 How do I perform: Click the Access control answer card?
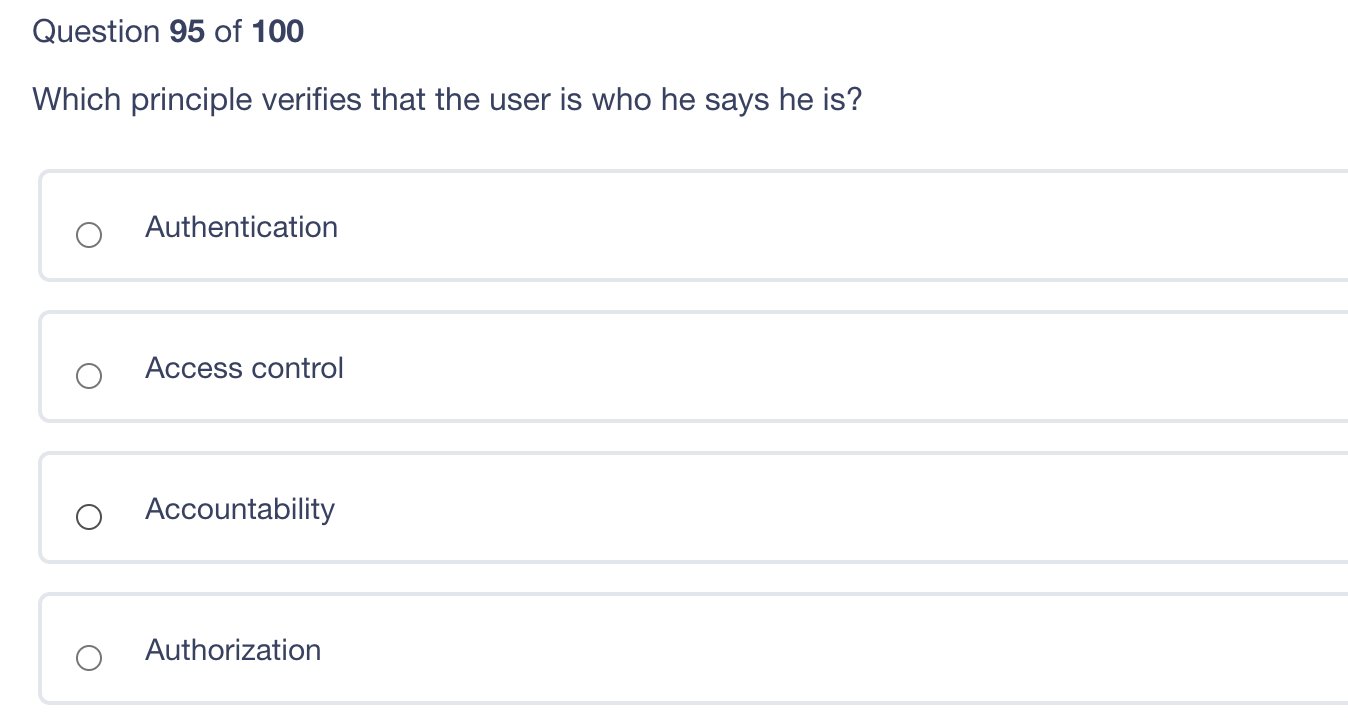[x=600, y=367]
